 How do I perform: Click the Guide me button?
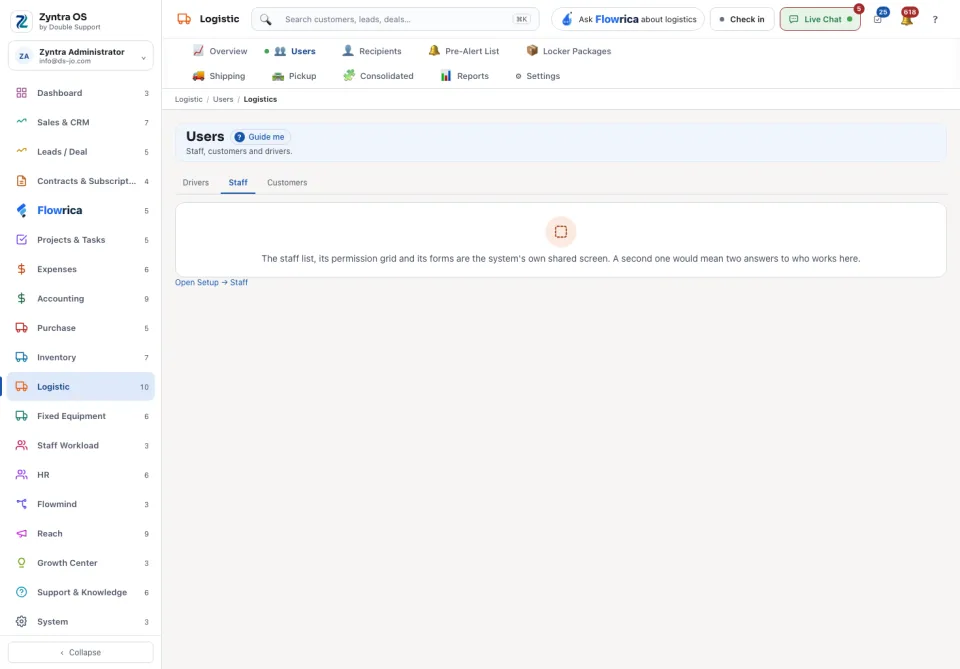[260, 137]
